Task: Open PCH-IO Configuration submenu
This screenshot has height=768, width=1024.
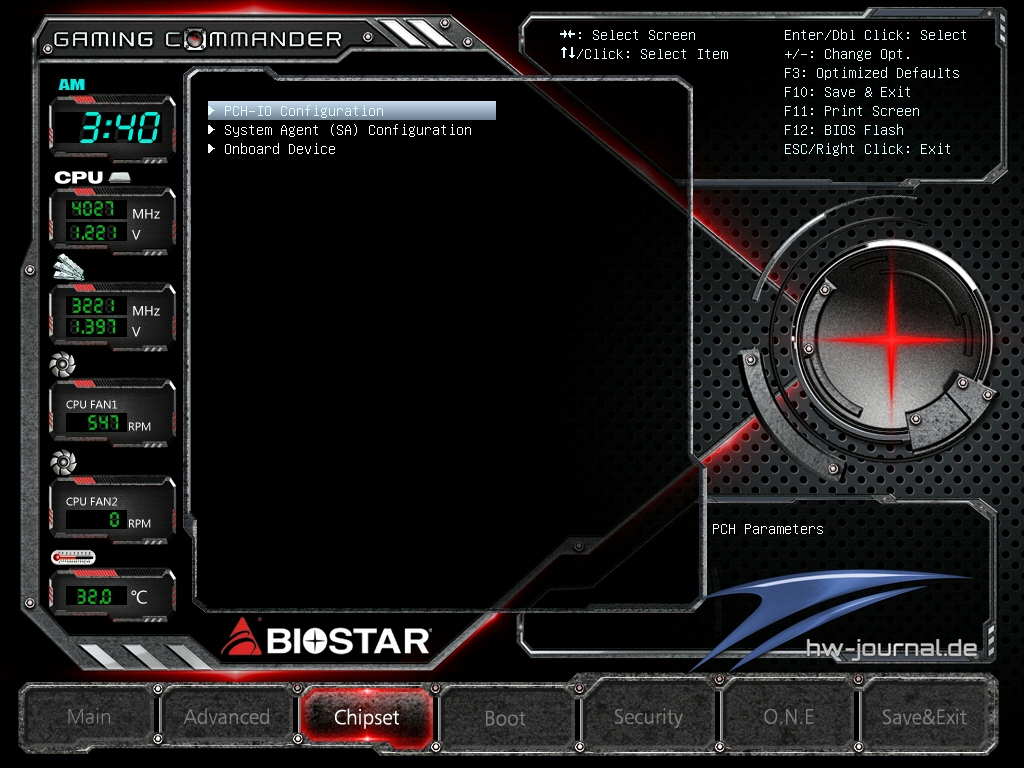Action: pyautogui.click(x=352, y=110)
